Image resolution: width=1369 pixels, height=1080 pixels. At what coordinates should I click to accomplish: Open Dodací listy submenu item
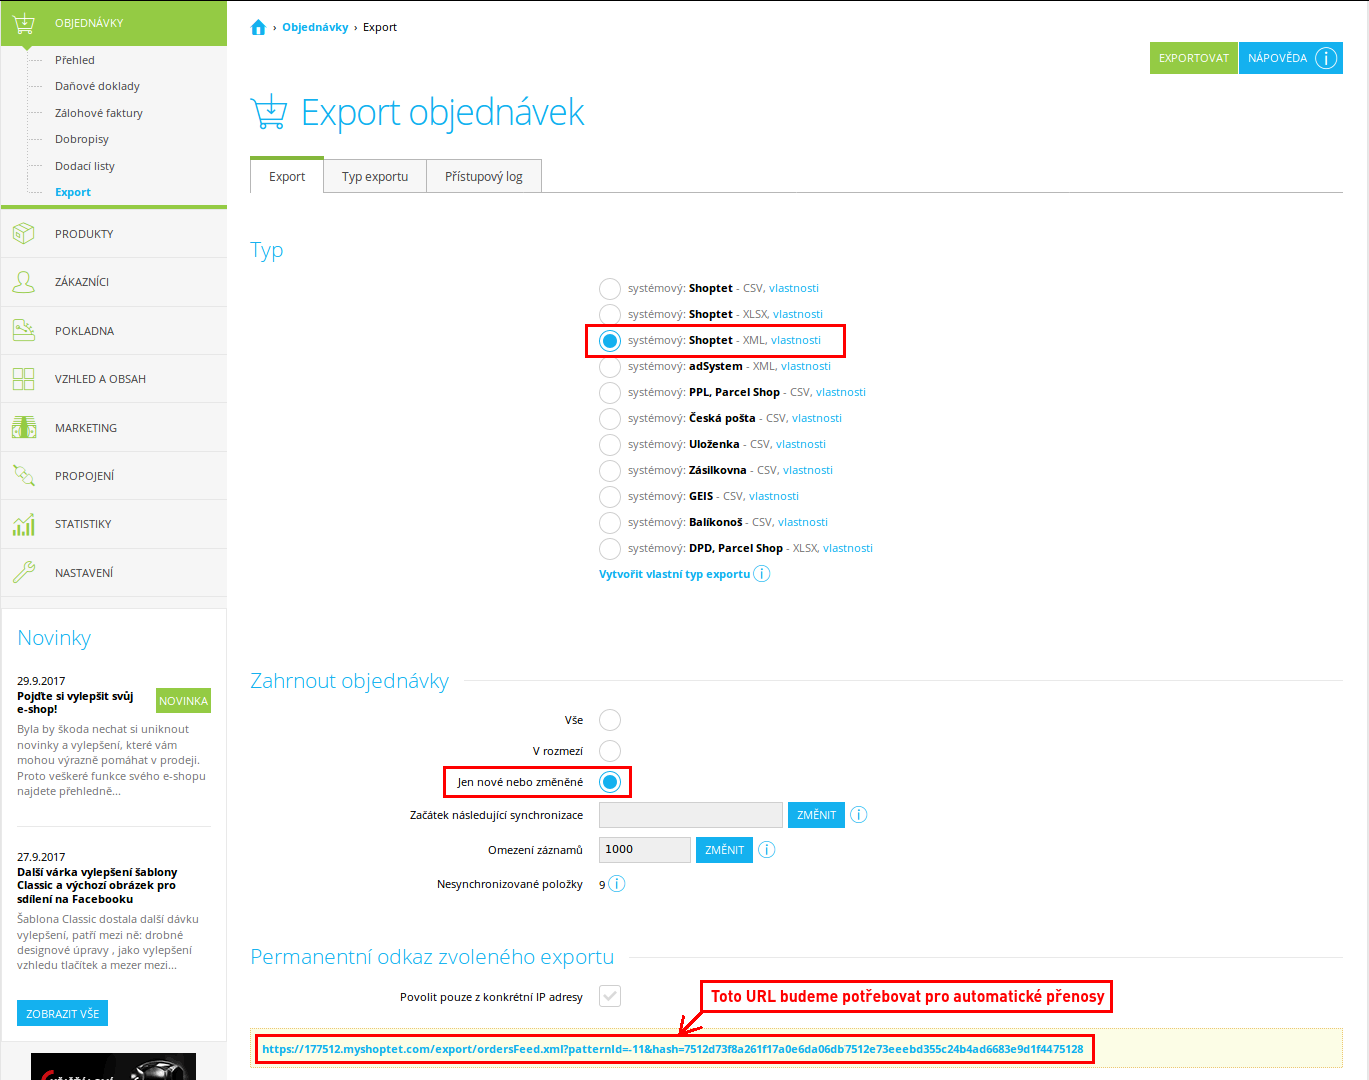pos(85,166)
